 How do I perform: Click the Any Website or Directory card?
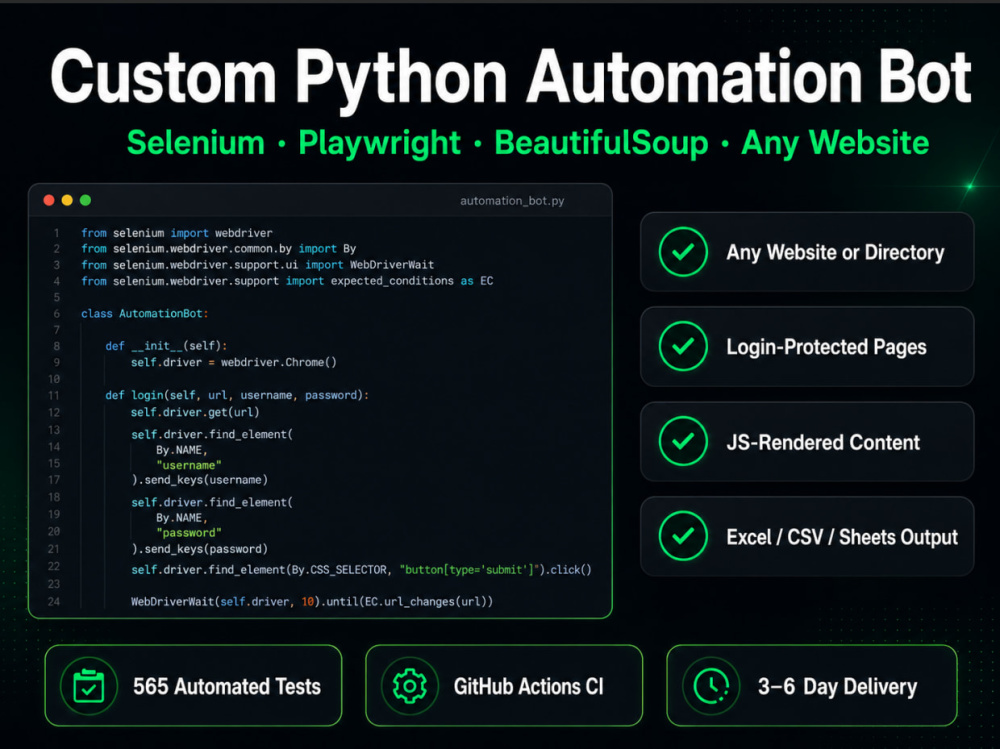(807, 252)
